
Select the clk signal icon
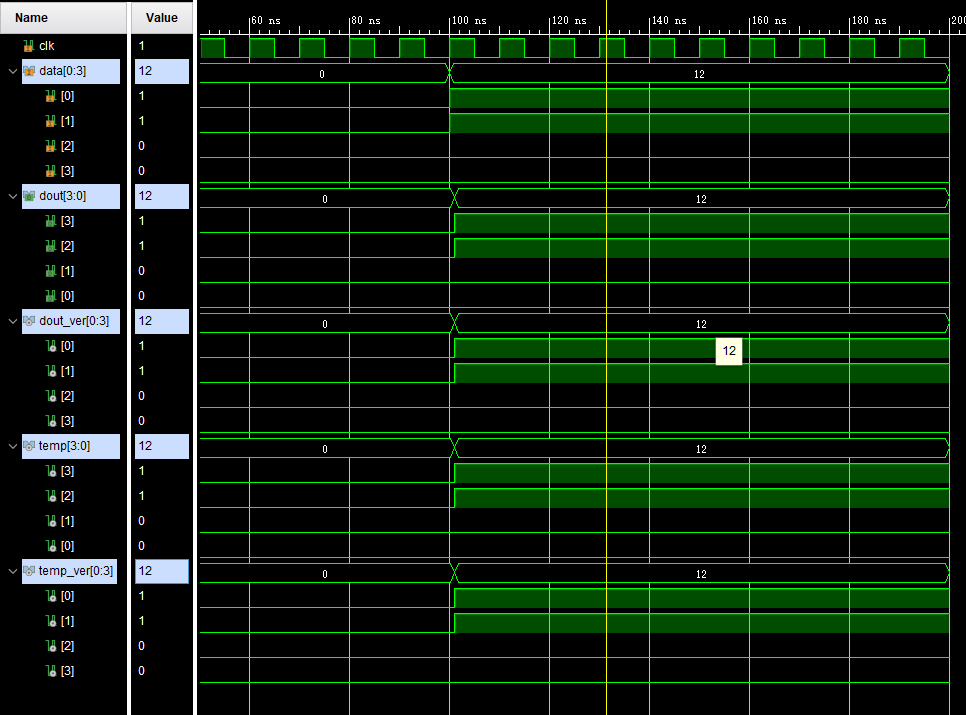[x=28, y=46]
